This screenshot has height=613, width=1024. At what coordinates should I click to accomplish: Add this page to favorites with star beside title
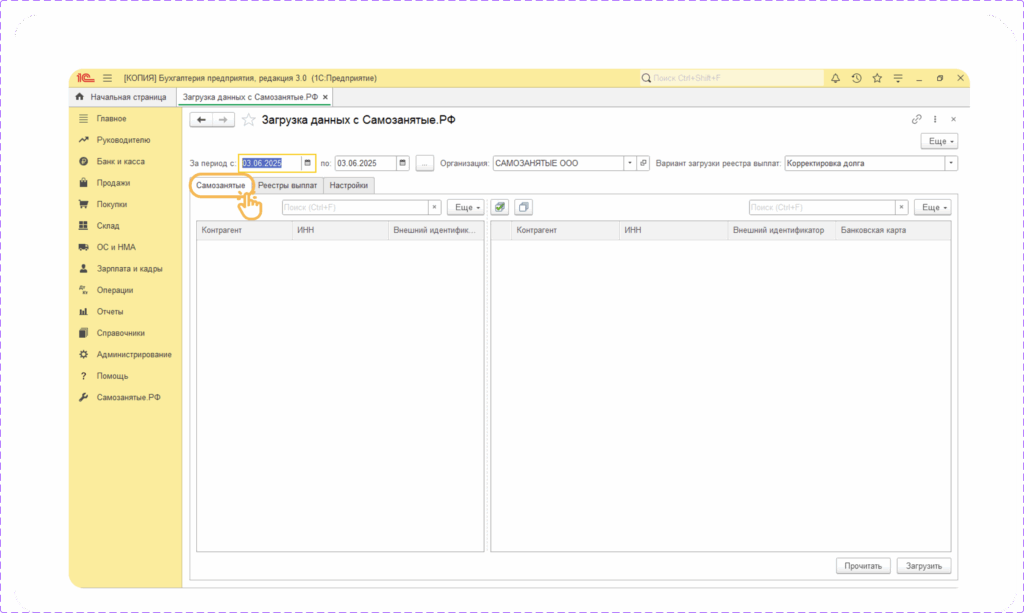pos(249,120)
